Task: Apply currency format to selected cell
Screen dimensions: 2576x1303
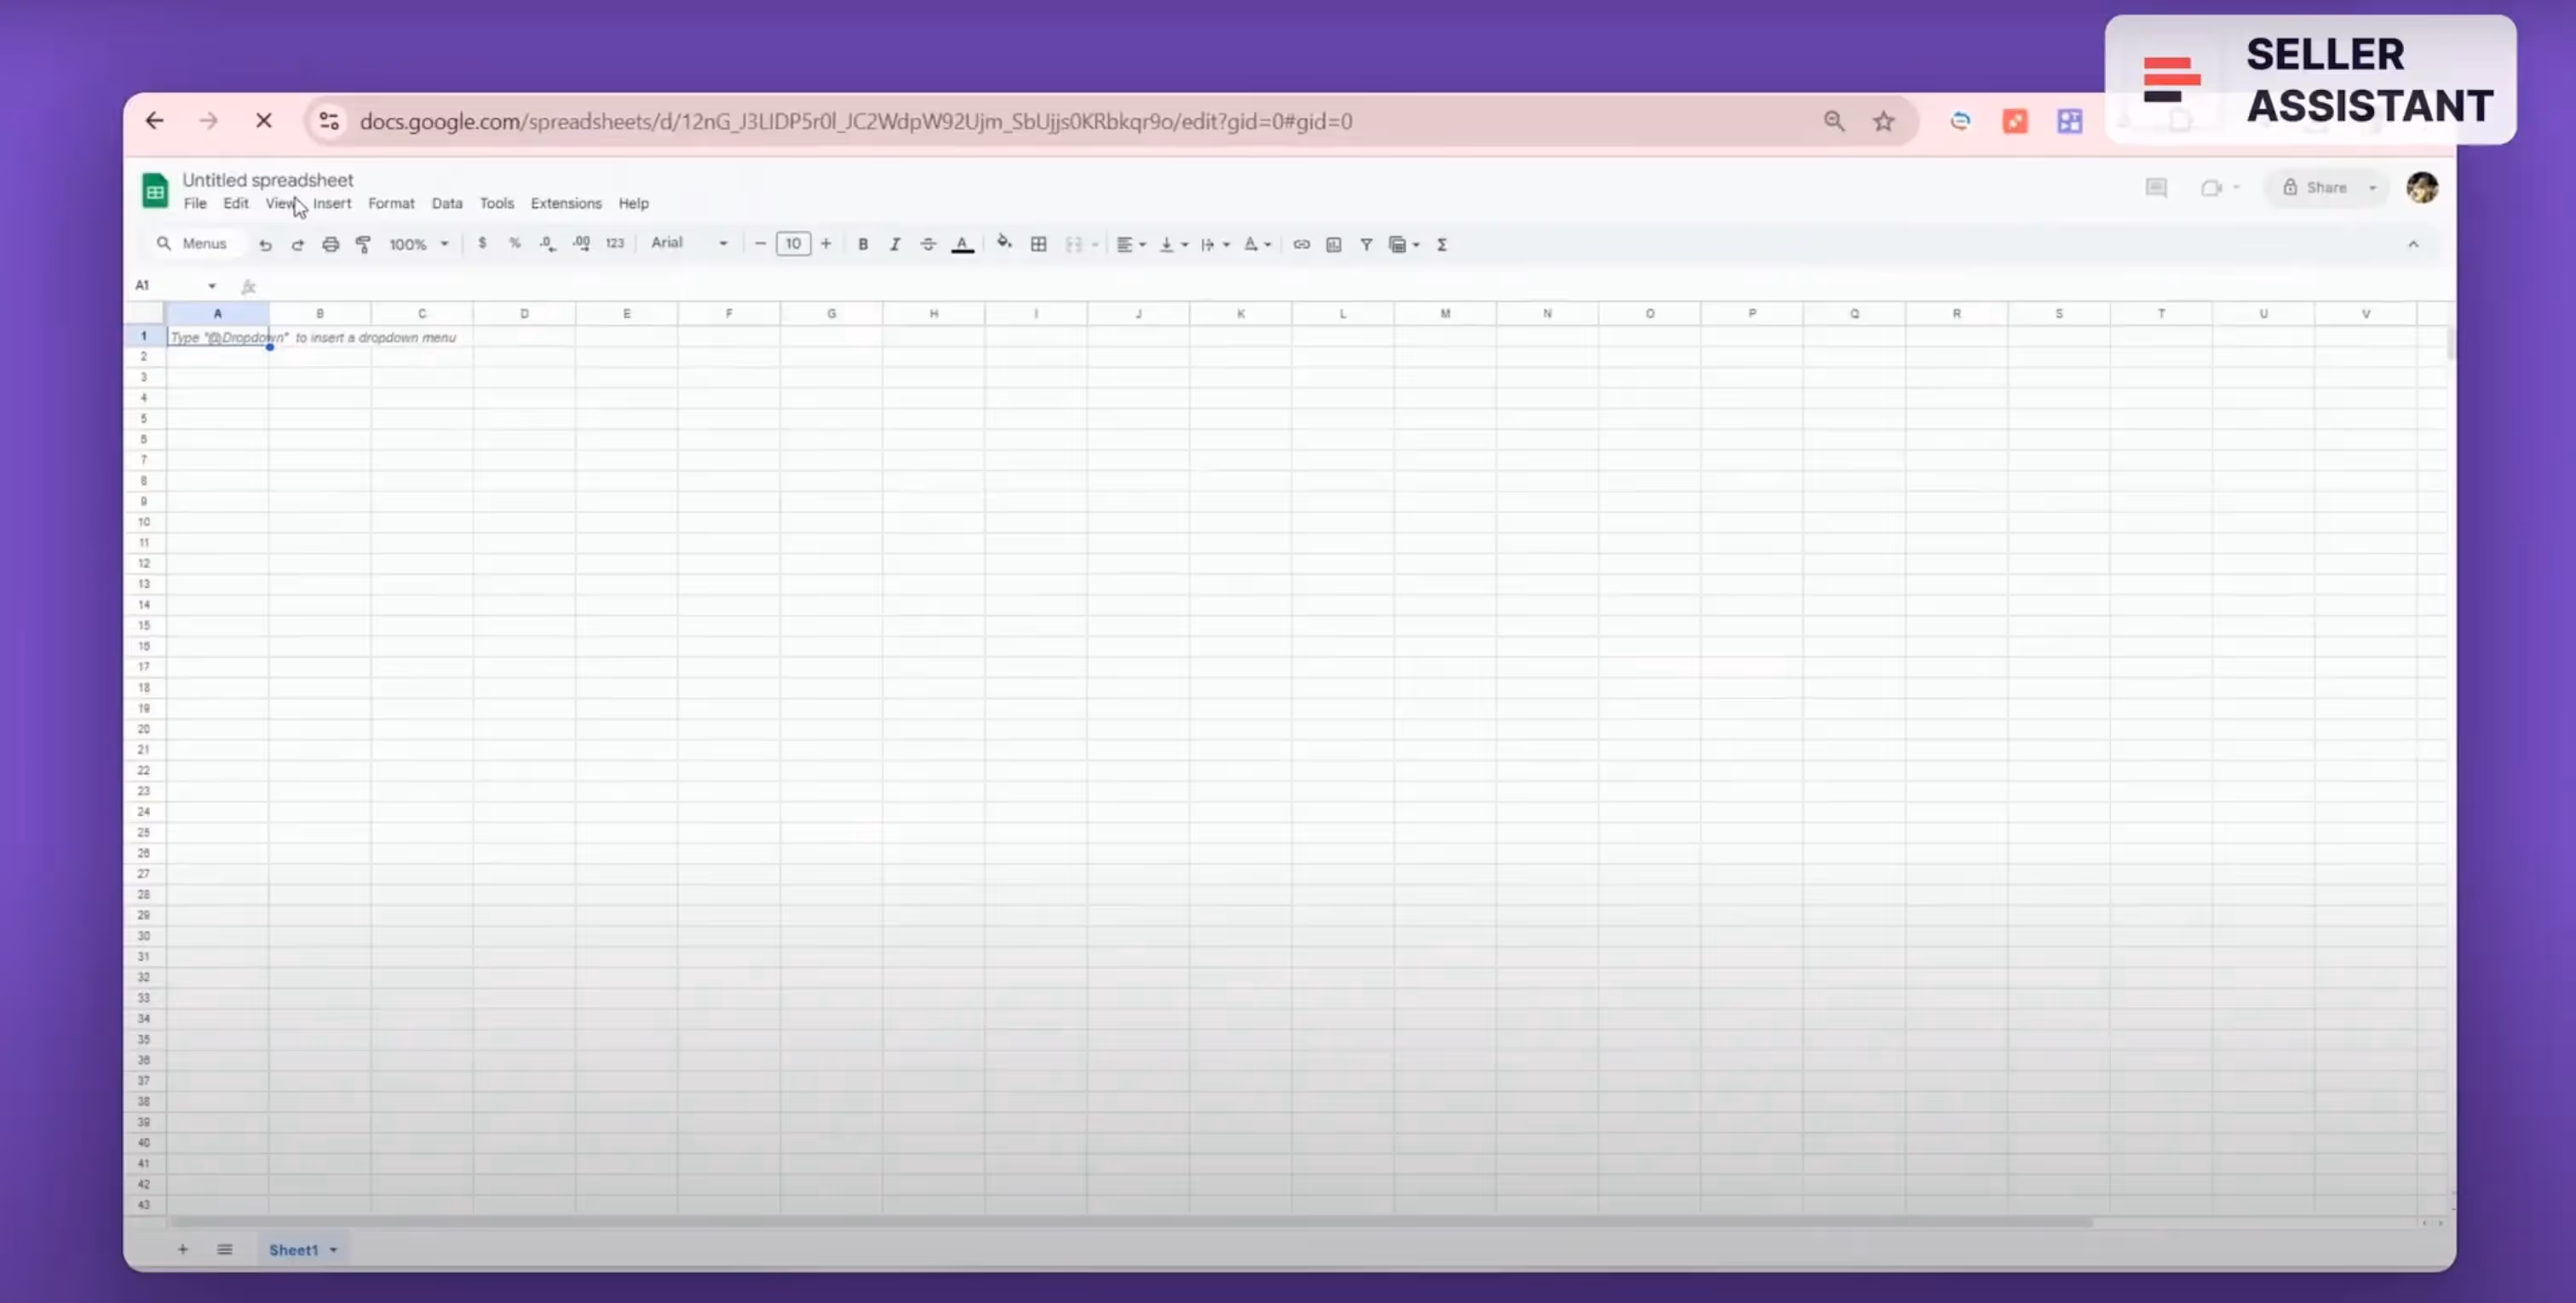Action: [483, 243]
